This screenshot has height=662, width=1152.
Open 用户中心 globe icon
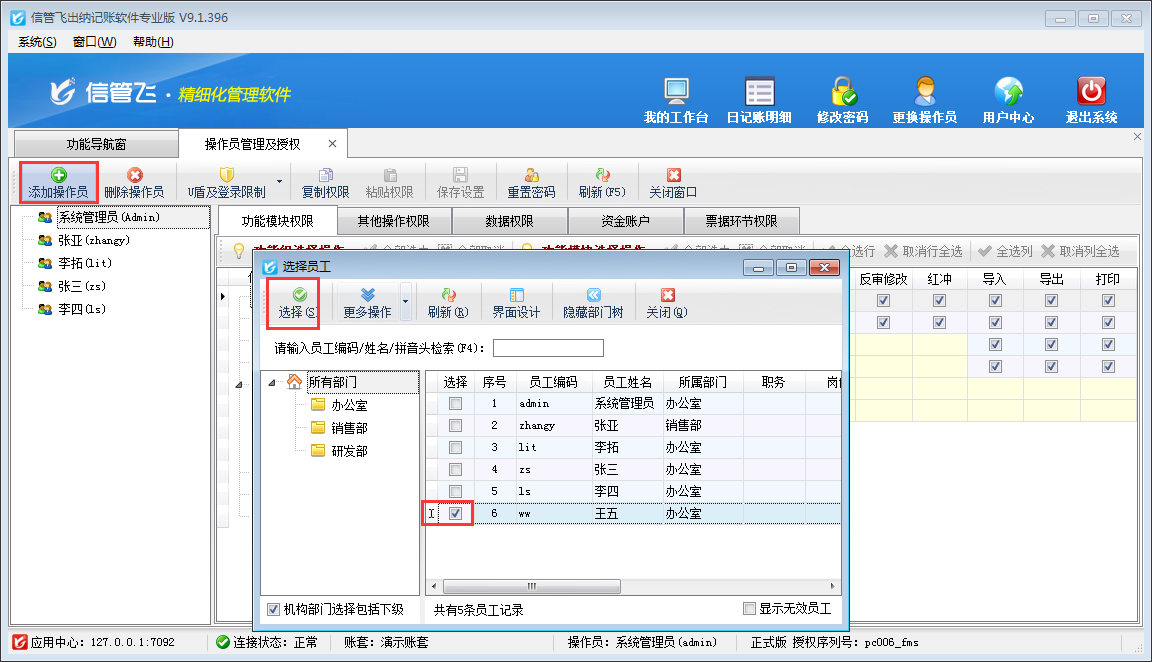[x=1008, y=92]
